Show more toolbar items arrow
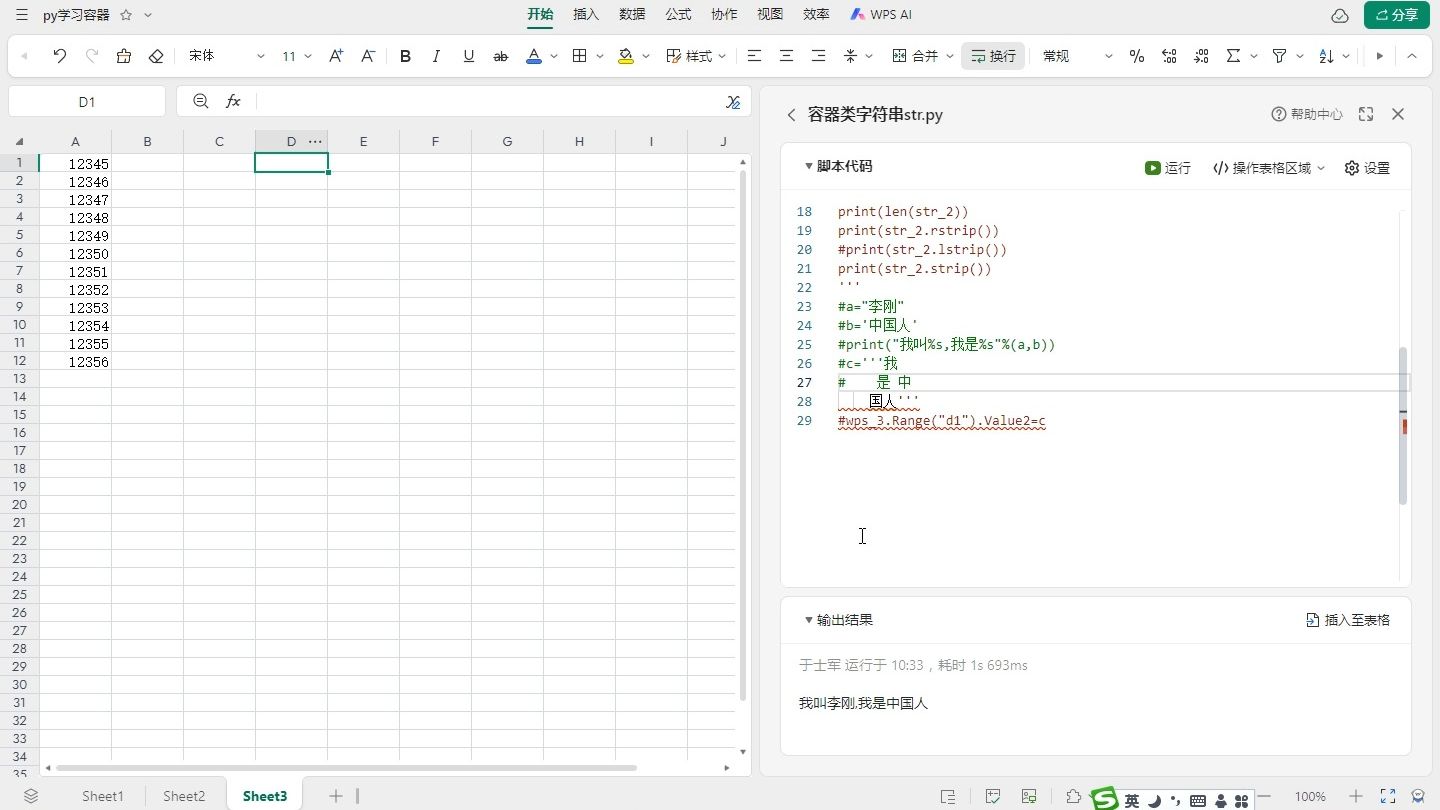This screenshot has width=1440, height=810. click(x=1380, y=56)
